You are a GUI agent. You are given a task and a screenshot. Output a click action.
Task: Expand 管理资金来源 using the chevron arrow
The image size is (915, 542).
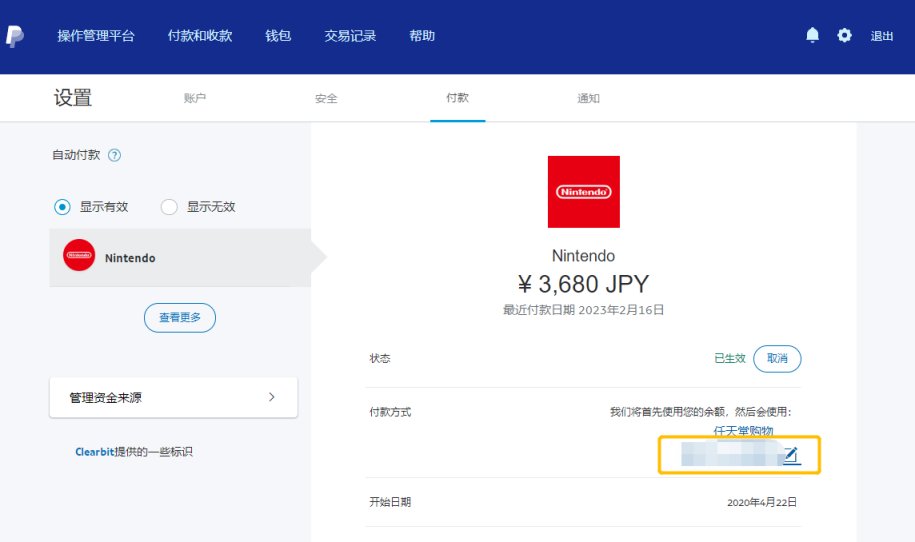pos(271,397)
